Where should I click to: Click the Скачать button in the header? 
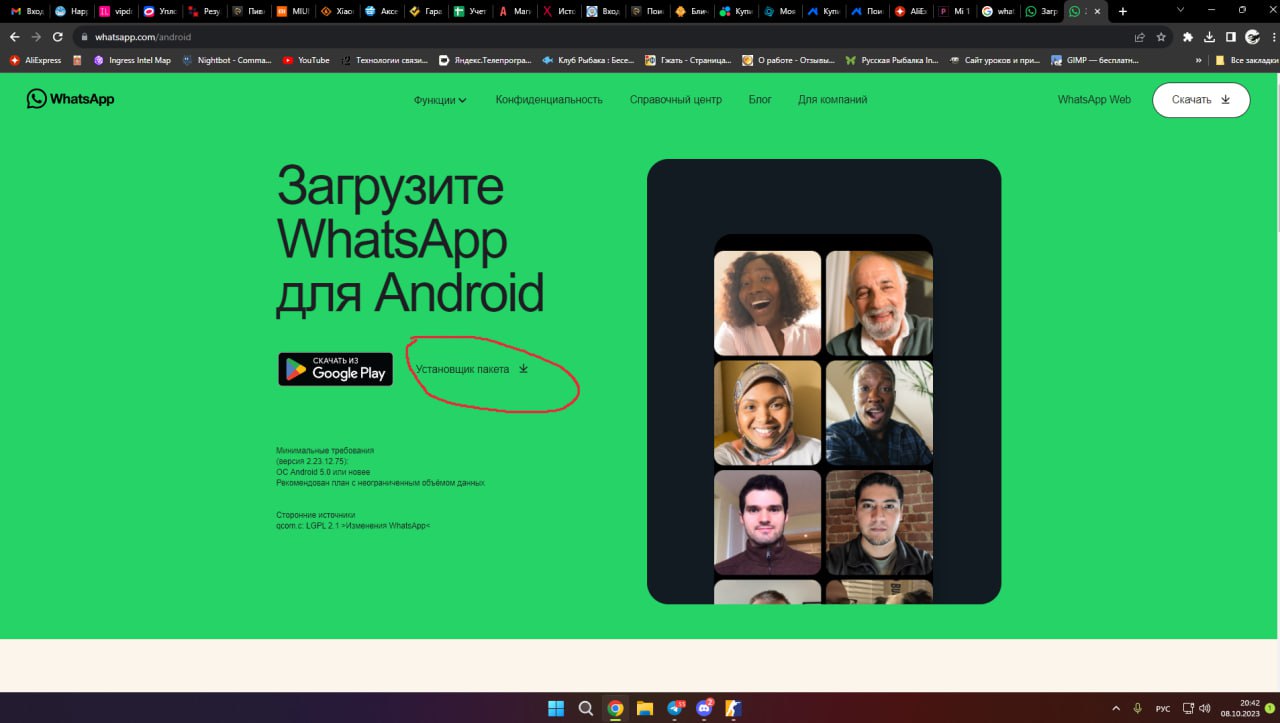point(1201,100)
